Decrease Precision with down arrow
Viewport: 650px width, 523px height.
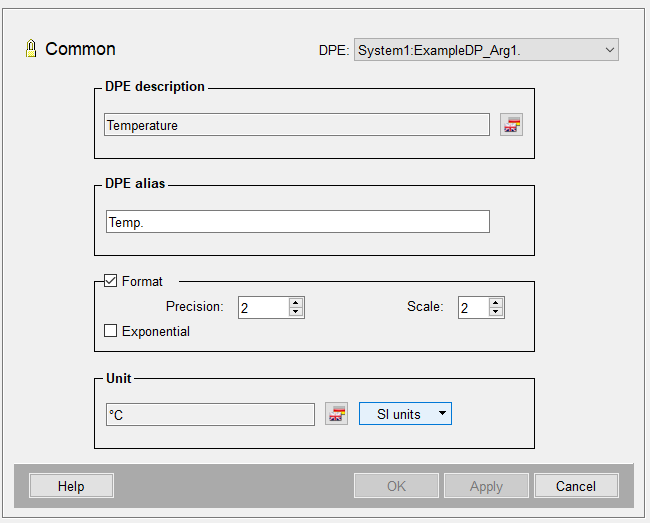(295, 312)
